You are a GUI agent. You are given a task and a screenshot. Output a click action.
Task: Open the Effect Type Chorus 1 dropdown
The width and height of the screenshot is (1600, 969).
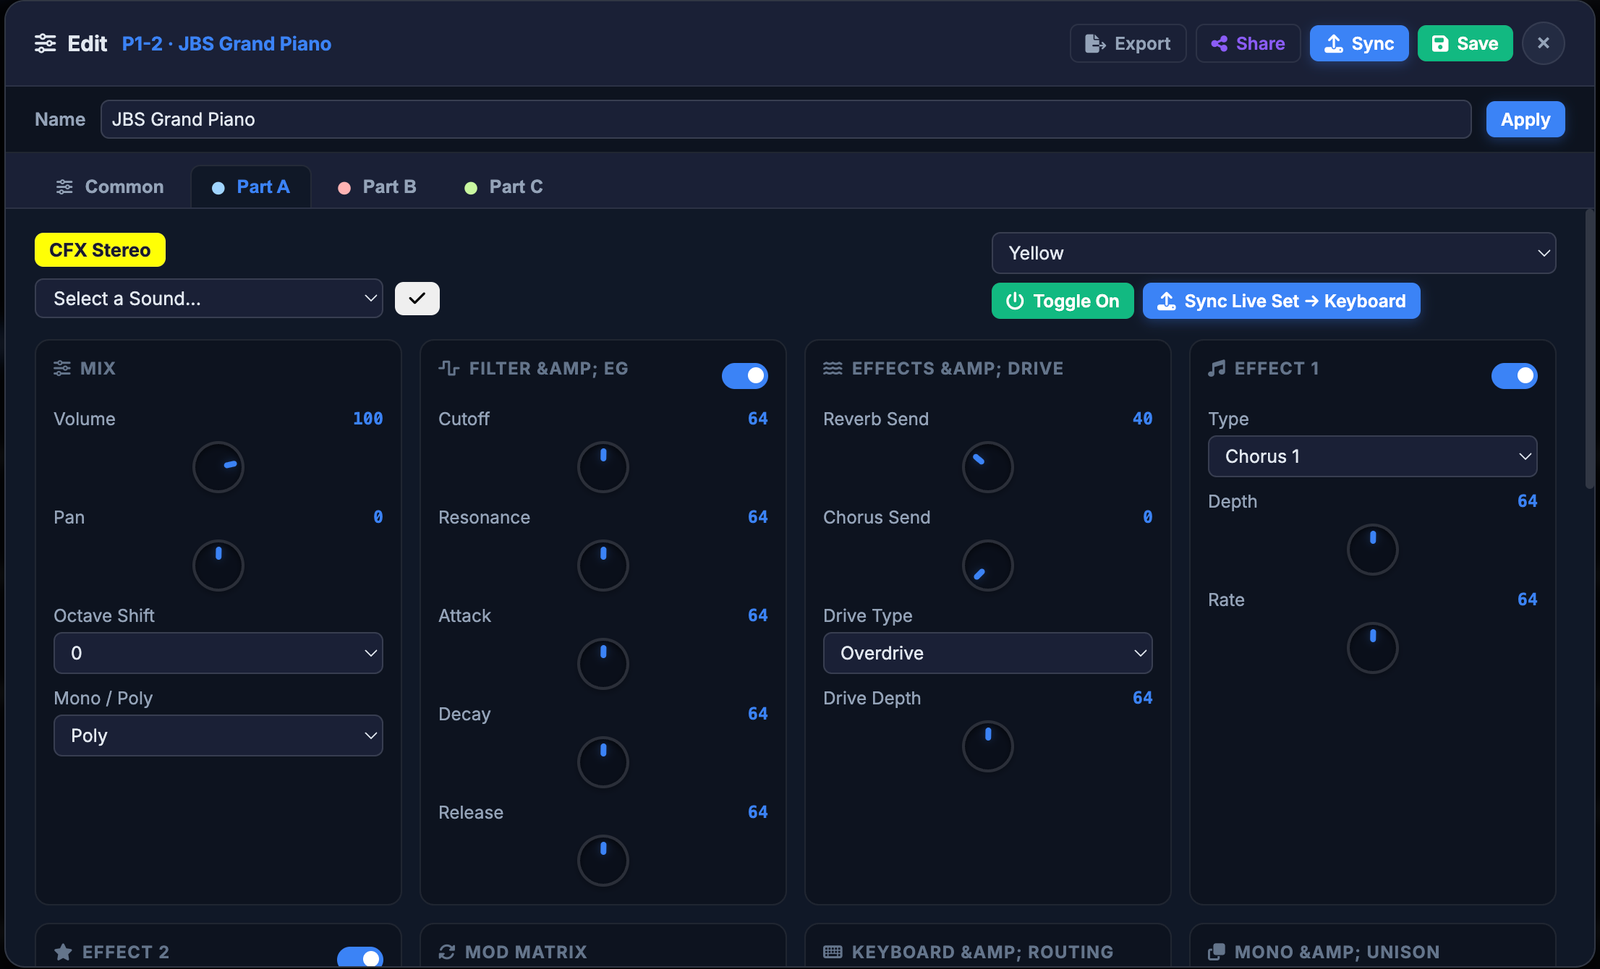point(1373,456)
